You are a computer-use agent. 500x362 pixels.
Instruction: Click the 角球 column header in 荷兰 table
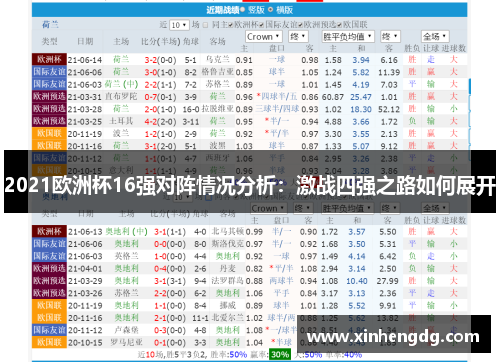(191, 42)
